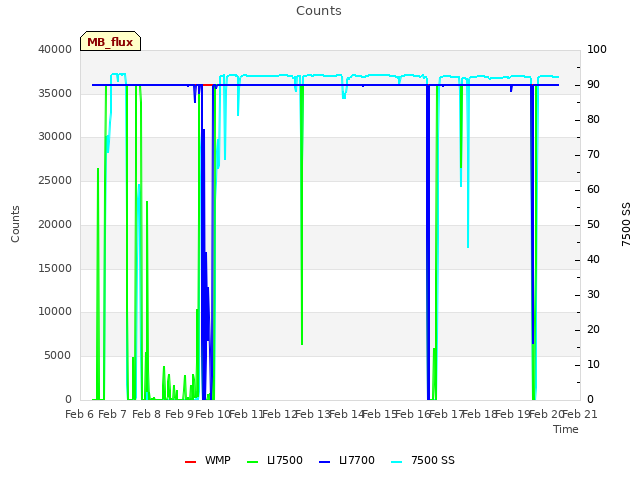Click the Feb 9 date label
The image size is (640, 480).
coord(180,414)
